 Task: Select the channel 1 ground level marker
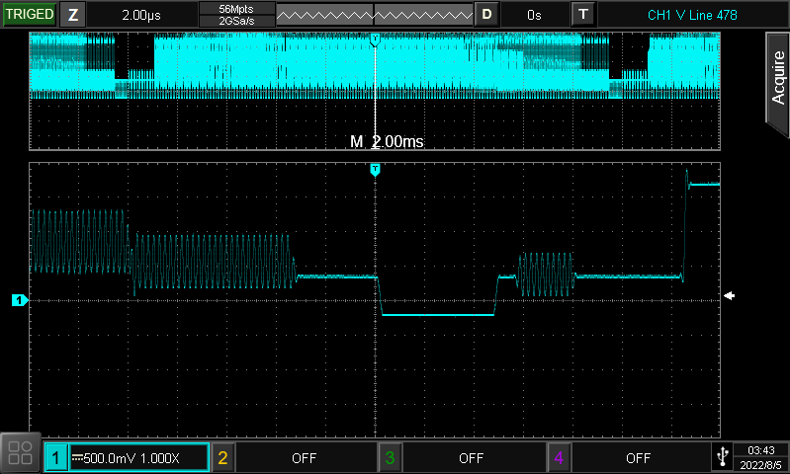tap(17, 299)
